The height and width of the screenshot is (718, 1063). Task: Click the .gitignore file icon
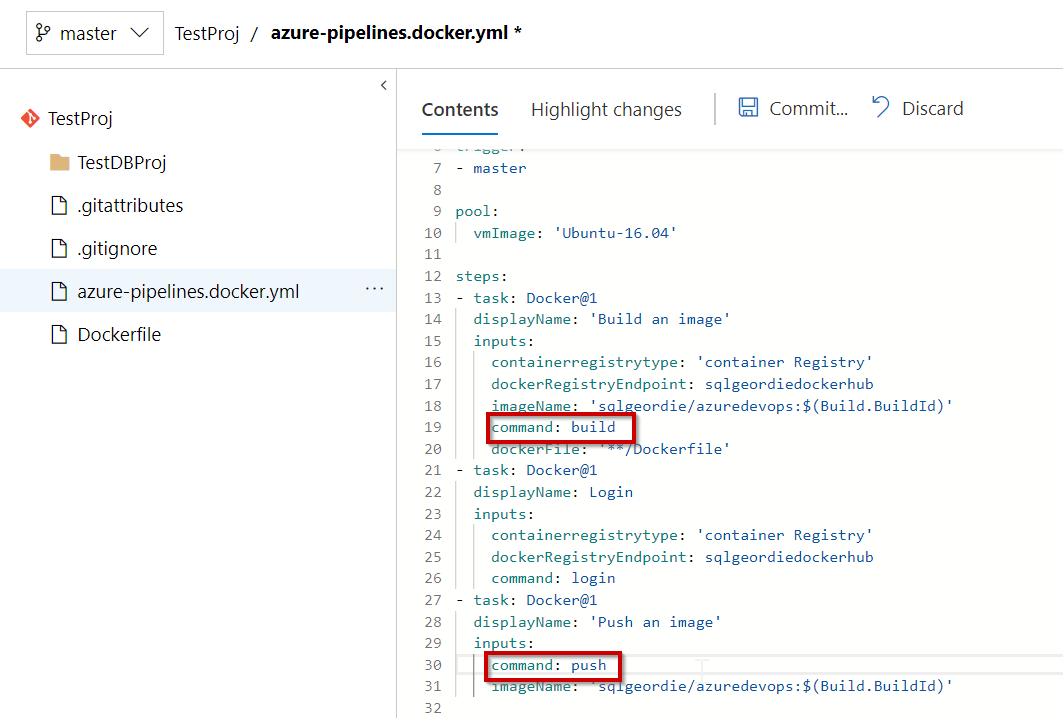60,249
